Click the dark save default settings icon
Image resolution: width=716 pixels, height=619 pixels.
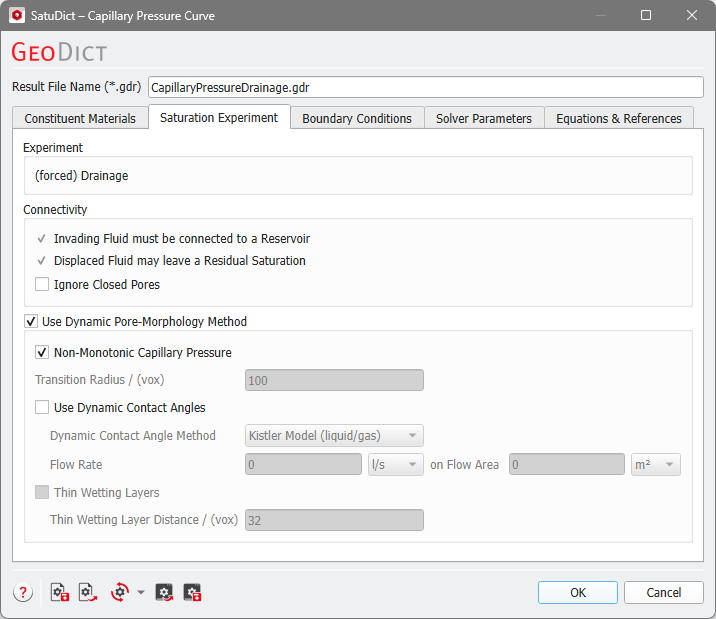pos(192,592)
